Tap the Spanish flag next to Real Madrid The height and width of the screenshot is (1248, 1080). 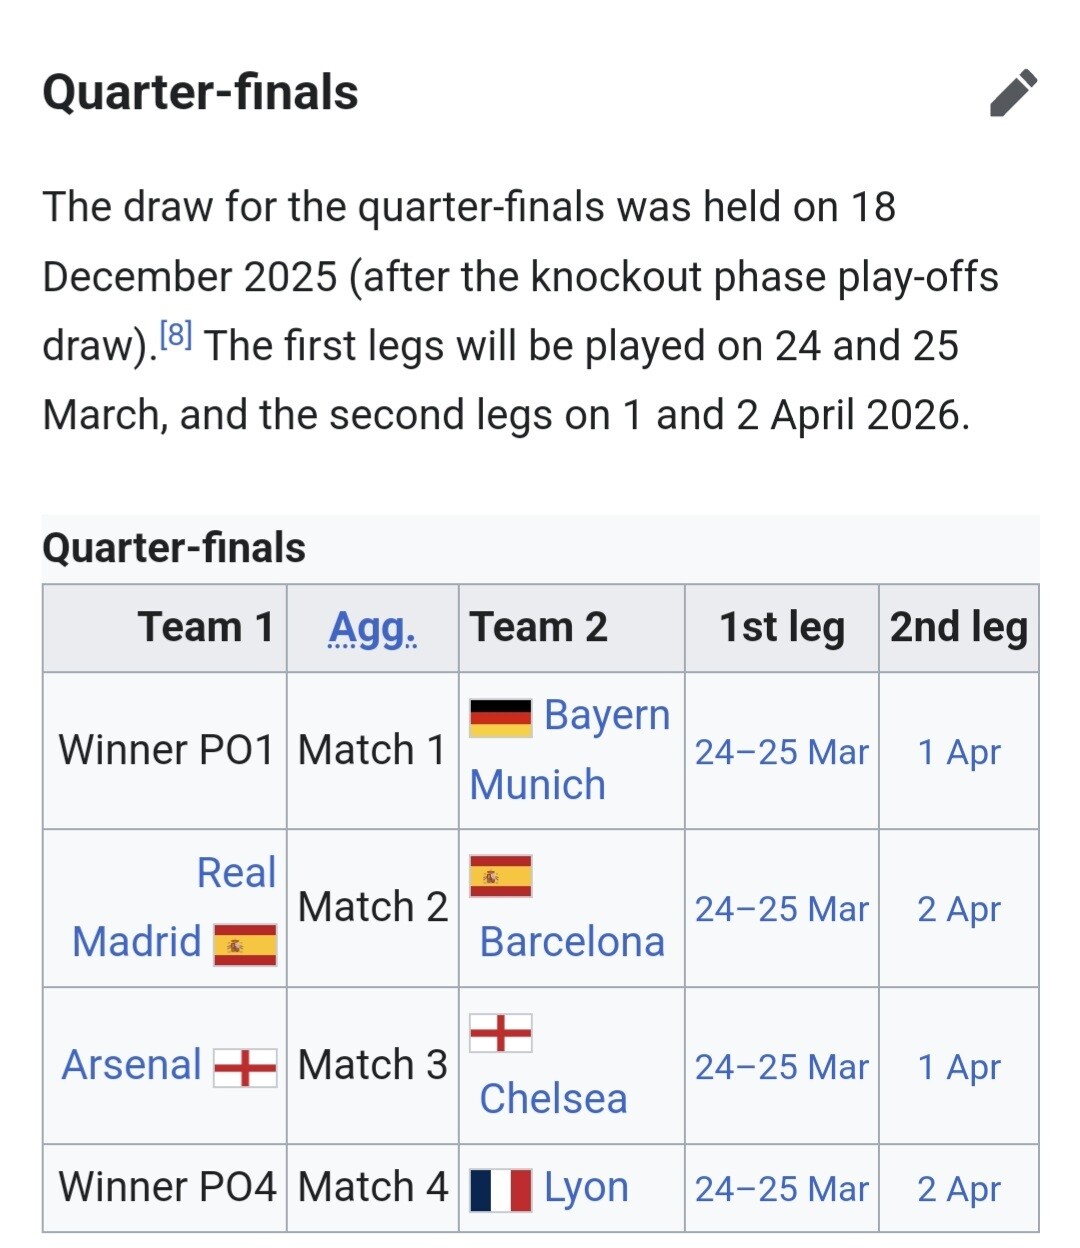[x=245, y=944]
